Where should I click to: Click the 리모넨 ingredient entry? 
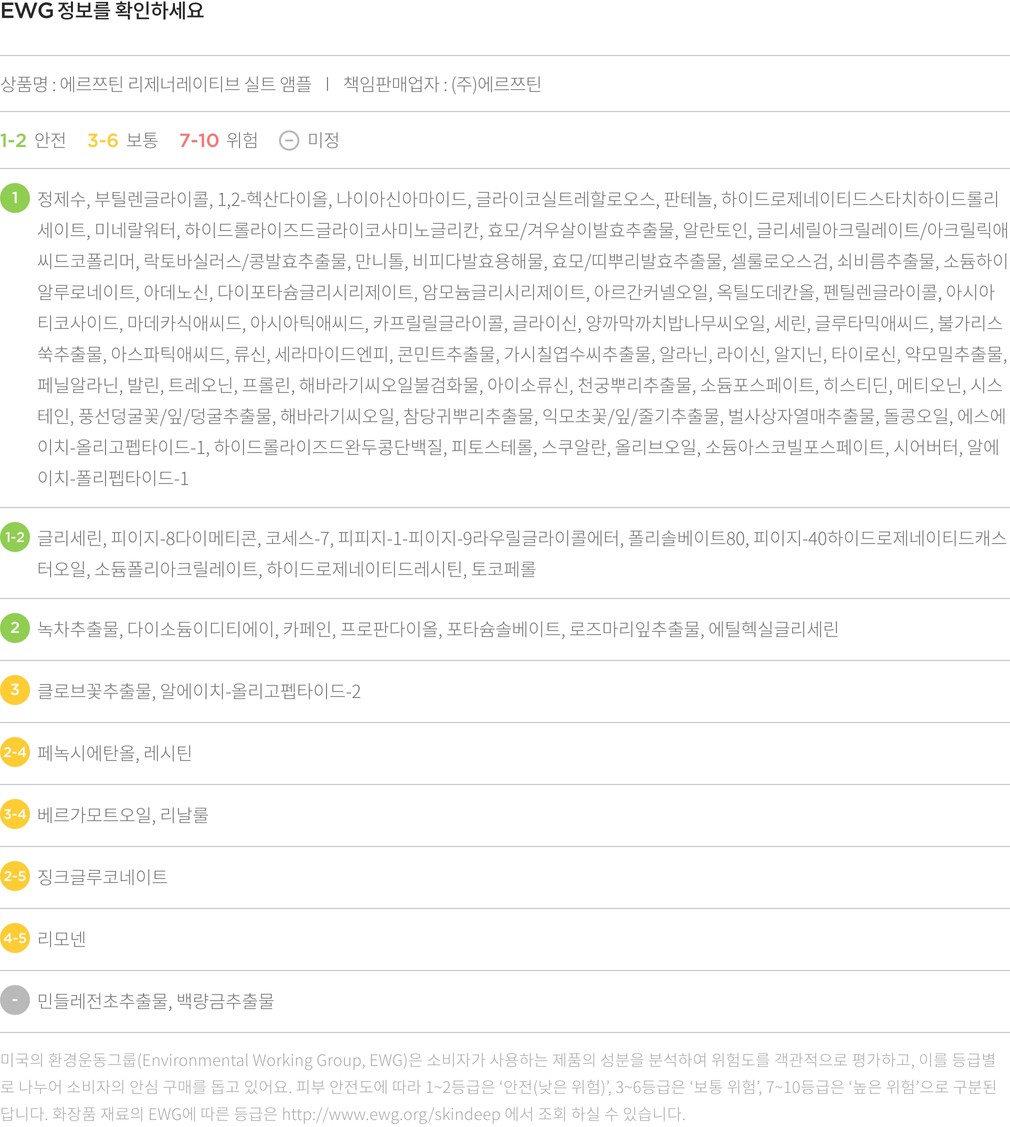coord(62,939)
